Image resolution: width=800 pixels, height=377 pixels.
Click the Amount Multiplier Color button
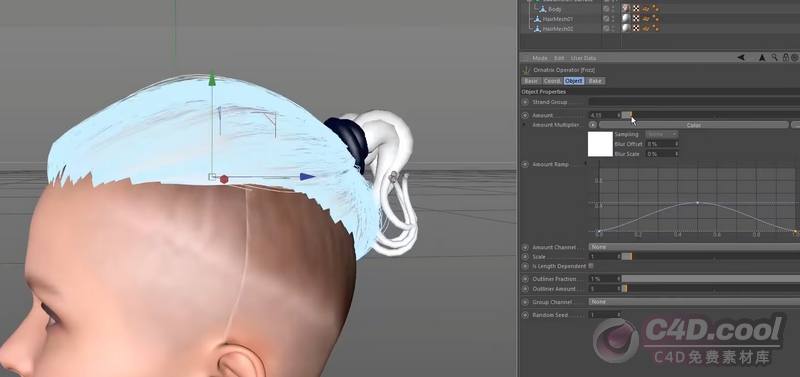pos(693,125)
